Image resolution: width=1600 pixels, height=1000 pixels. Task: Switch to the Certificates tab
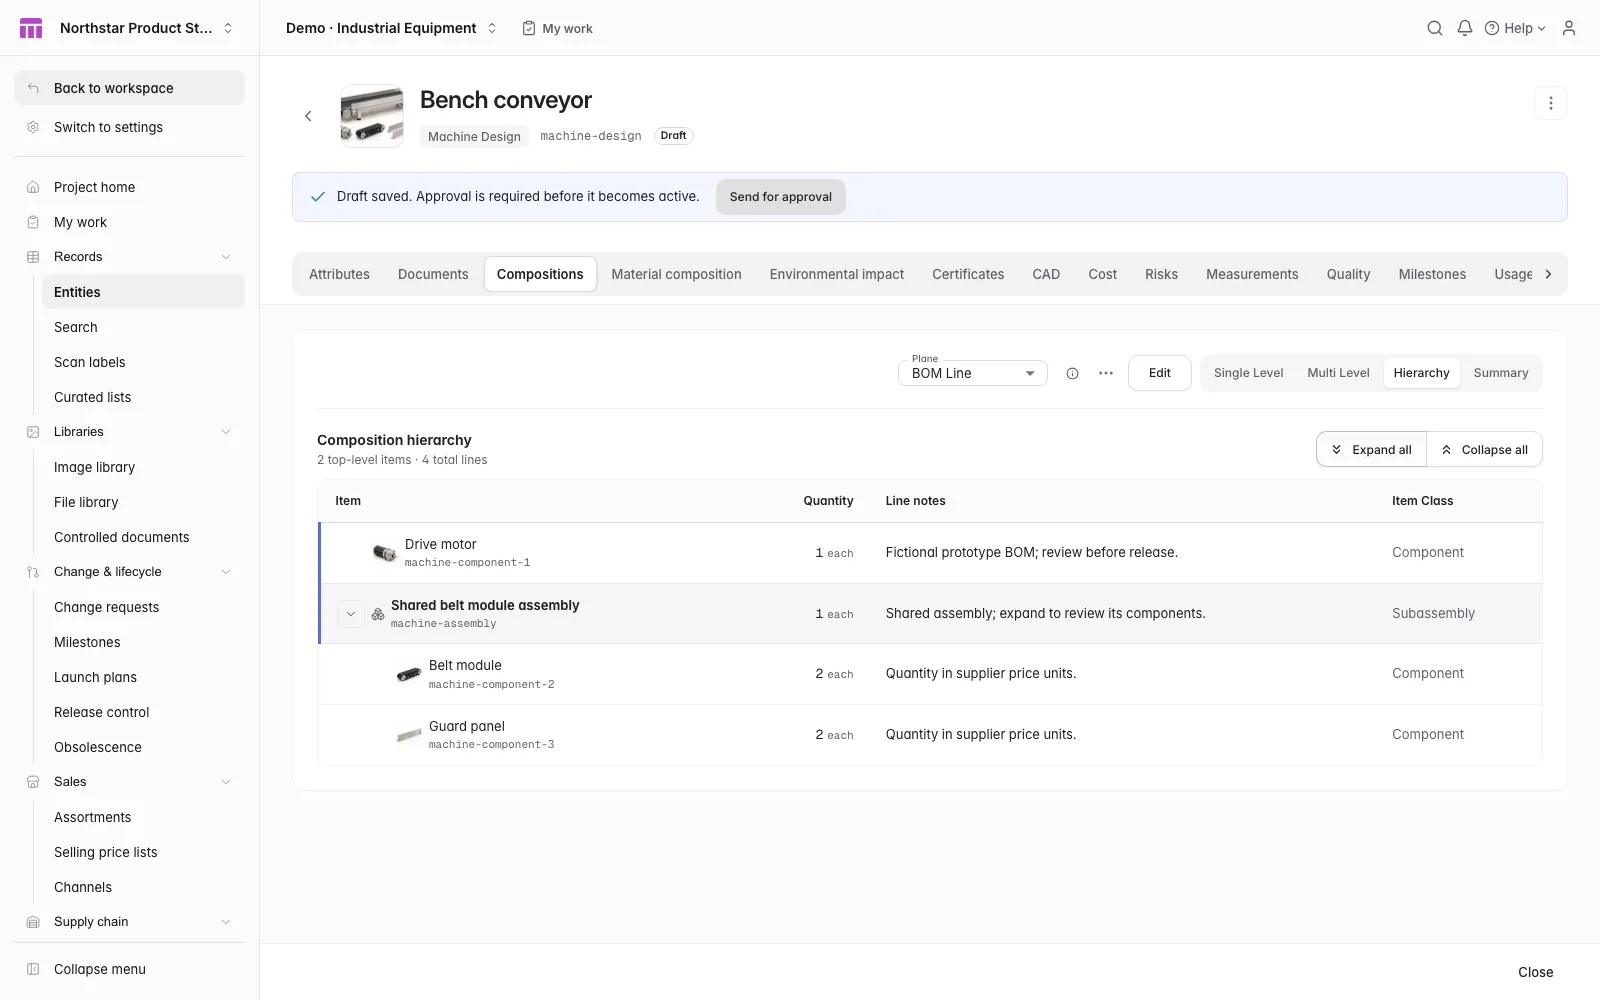pyautogui.click(x=968, y=274)
